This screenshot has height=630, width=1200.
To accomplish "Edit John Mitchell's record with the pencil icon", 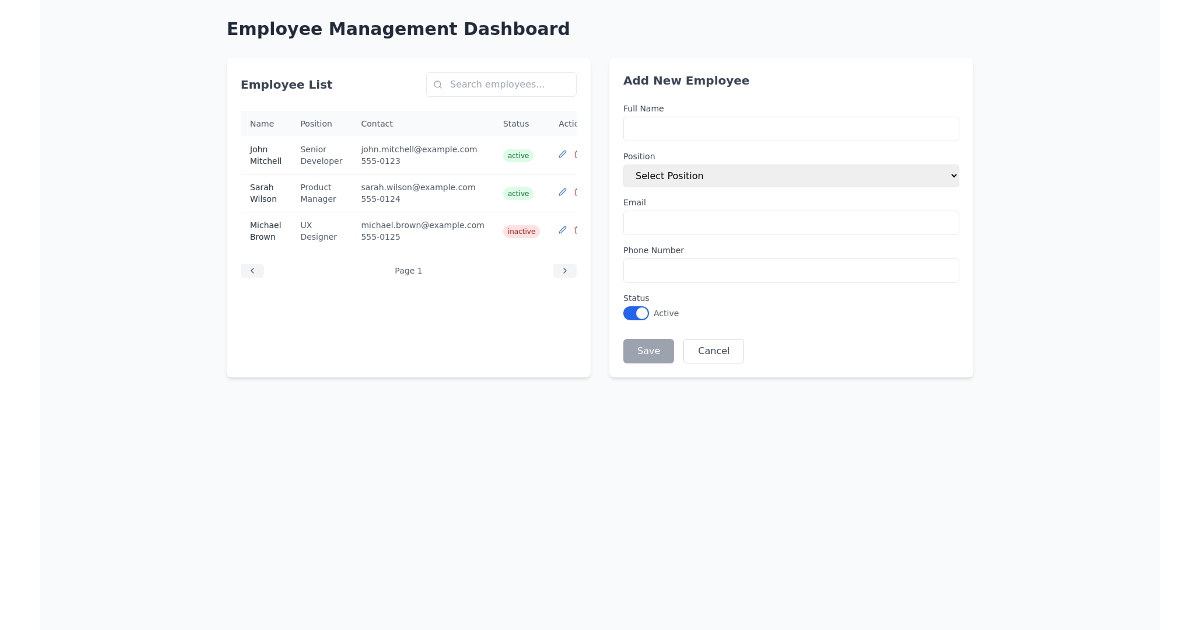I will pyautogui.click(x=562, y=155).
